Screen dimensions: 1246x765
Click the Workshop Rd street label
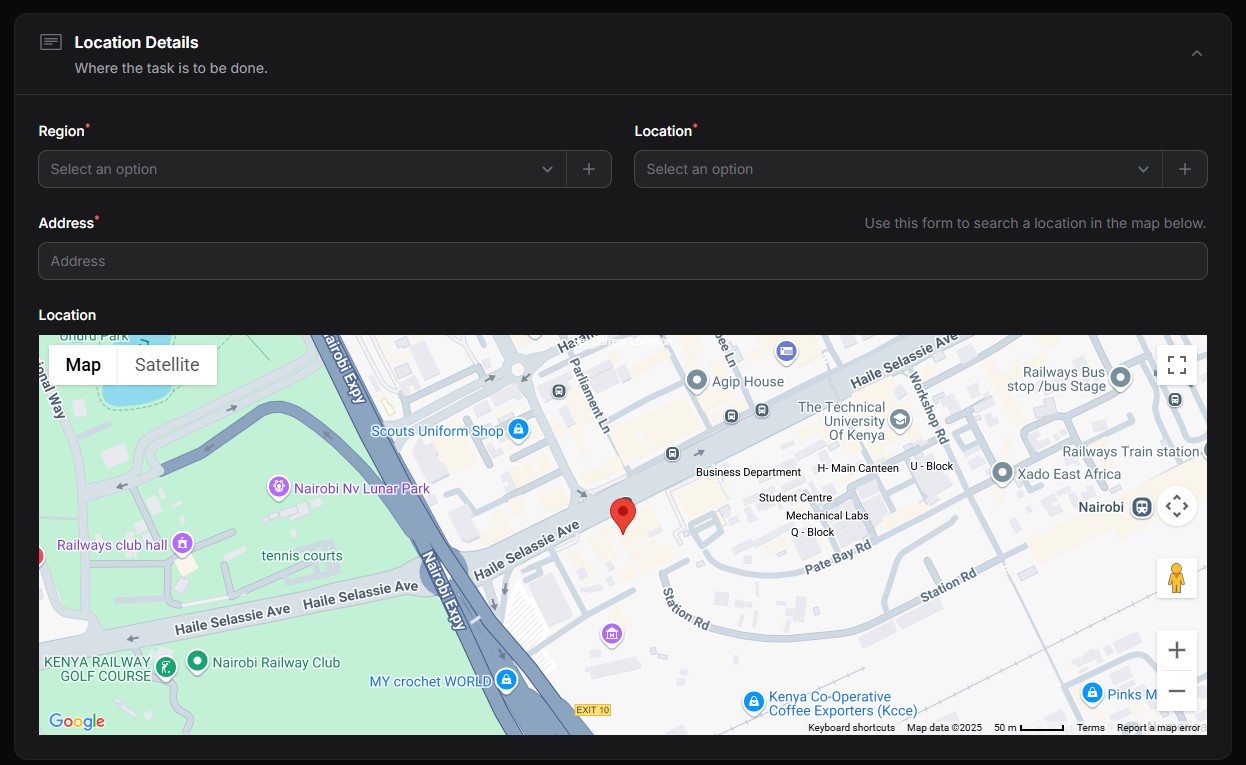928,408
